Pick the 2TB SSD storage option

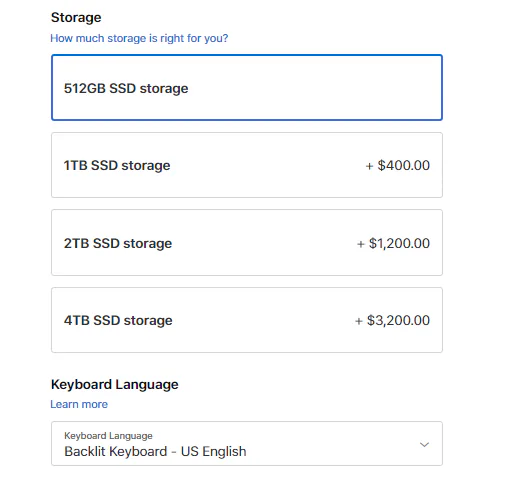pyautogui.click(x=247, y=243)
